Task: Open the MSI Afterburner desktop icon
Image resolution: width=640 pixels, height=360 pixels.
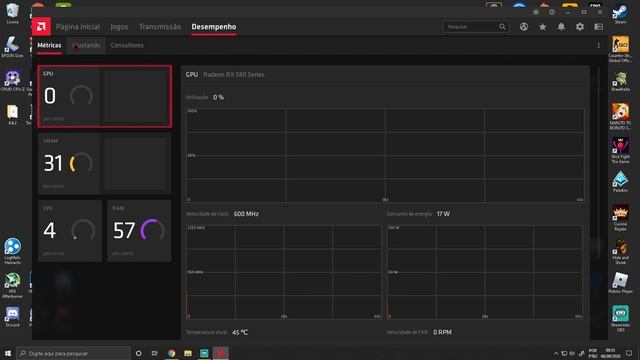Action: [x=12, y=285]
